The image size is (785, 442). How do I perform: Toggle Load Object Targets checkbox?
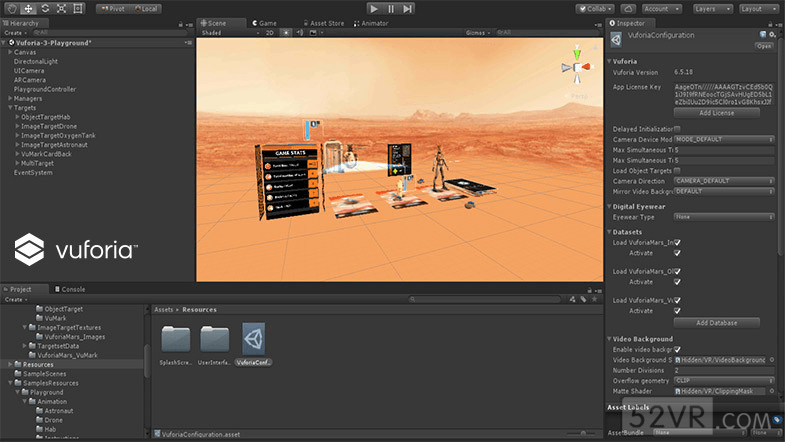(x=677, y=171)
